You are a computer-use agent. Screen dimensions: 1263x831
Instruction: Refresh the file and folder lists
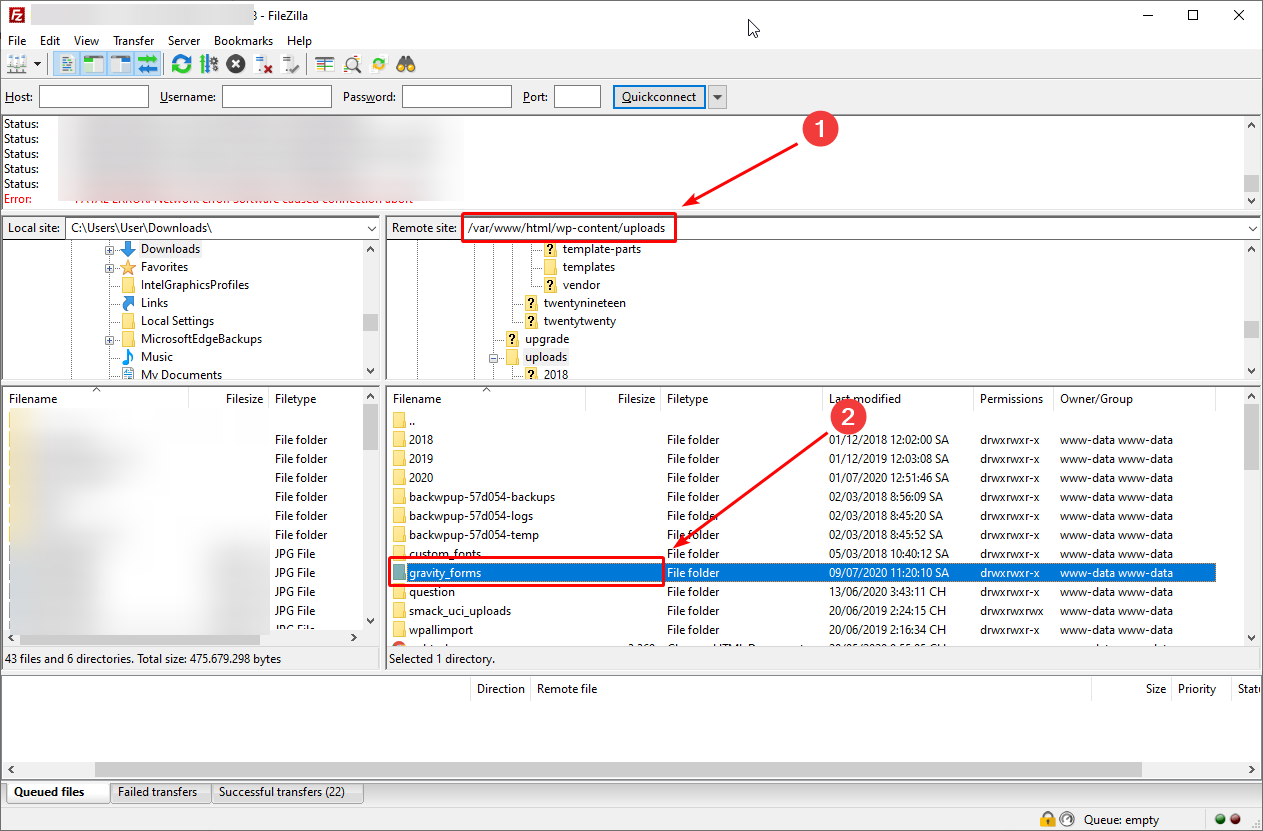click(x=181, y=64)
